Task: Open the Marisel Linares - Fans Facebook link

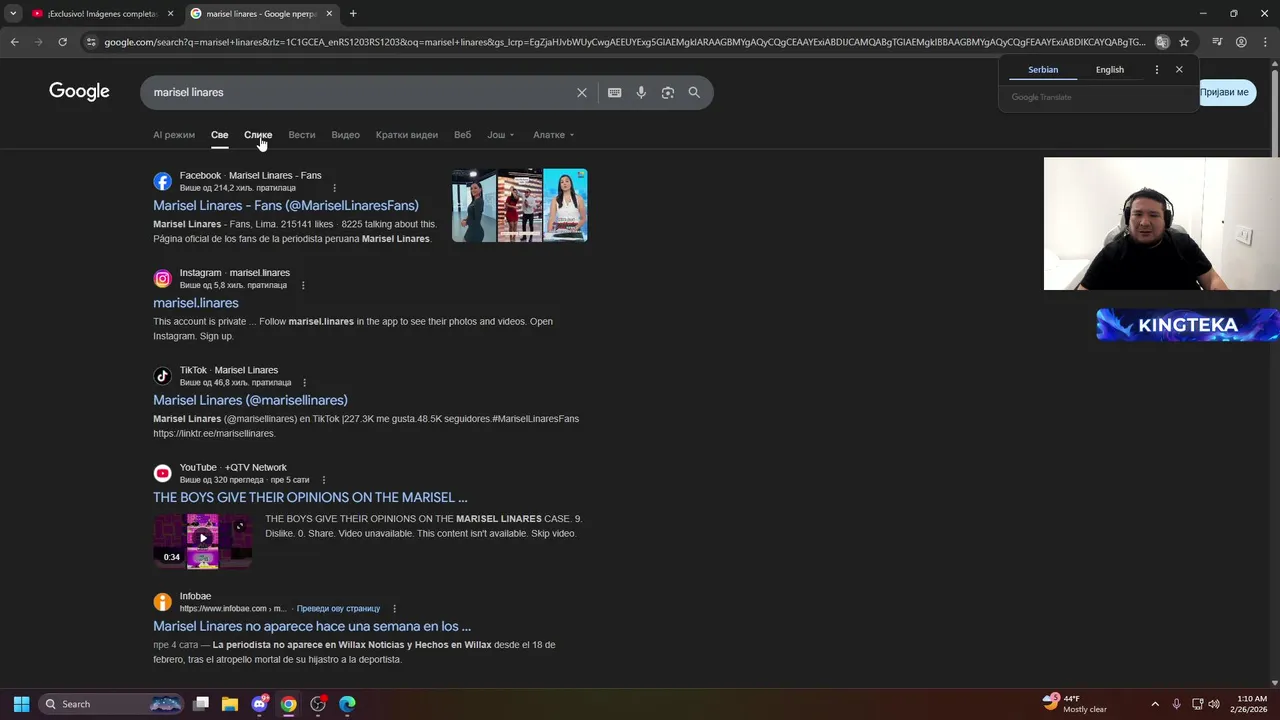Action: 286,206
